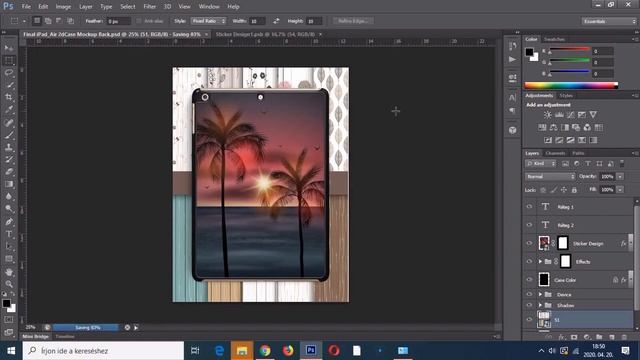Select the Lasso tool

[x=9, y=73]
